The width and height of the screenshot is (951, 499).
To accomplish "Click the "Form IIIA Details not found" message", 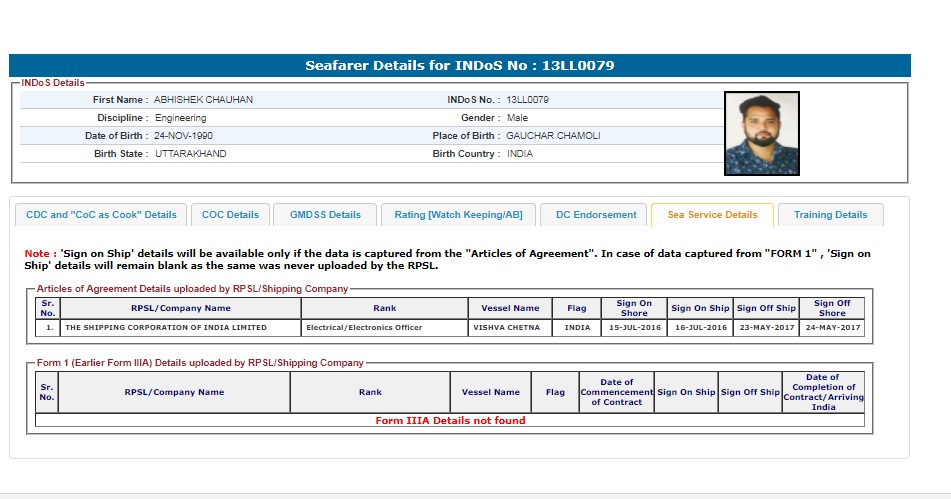I will click(x=450, y=421).
